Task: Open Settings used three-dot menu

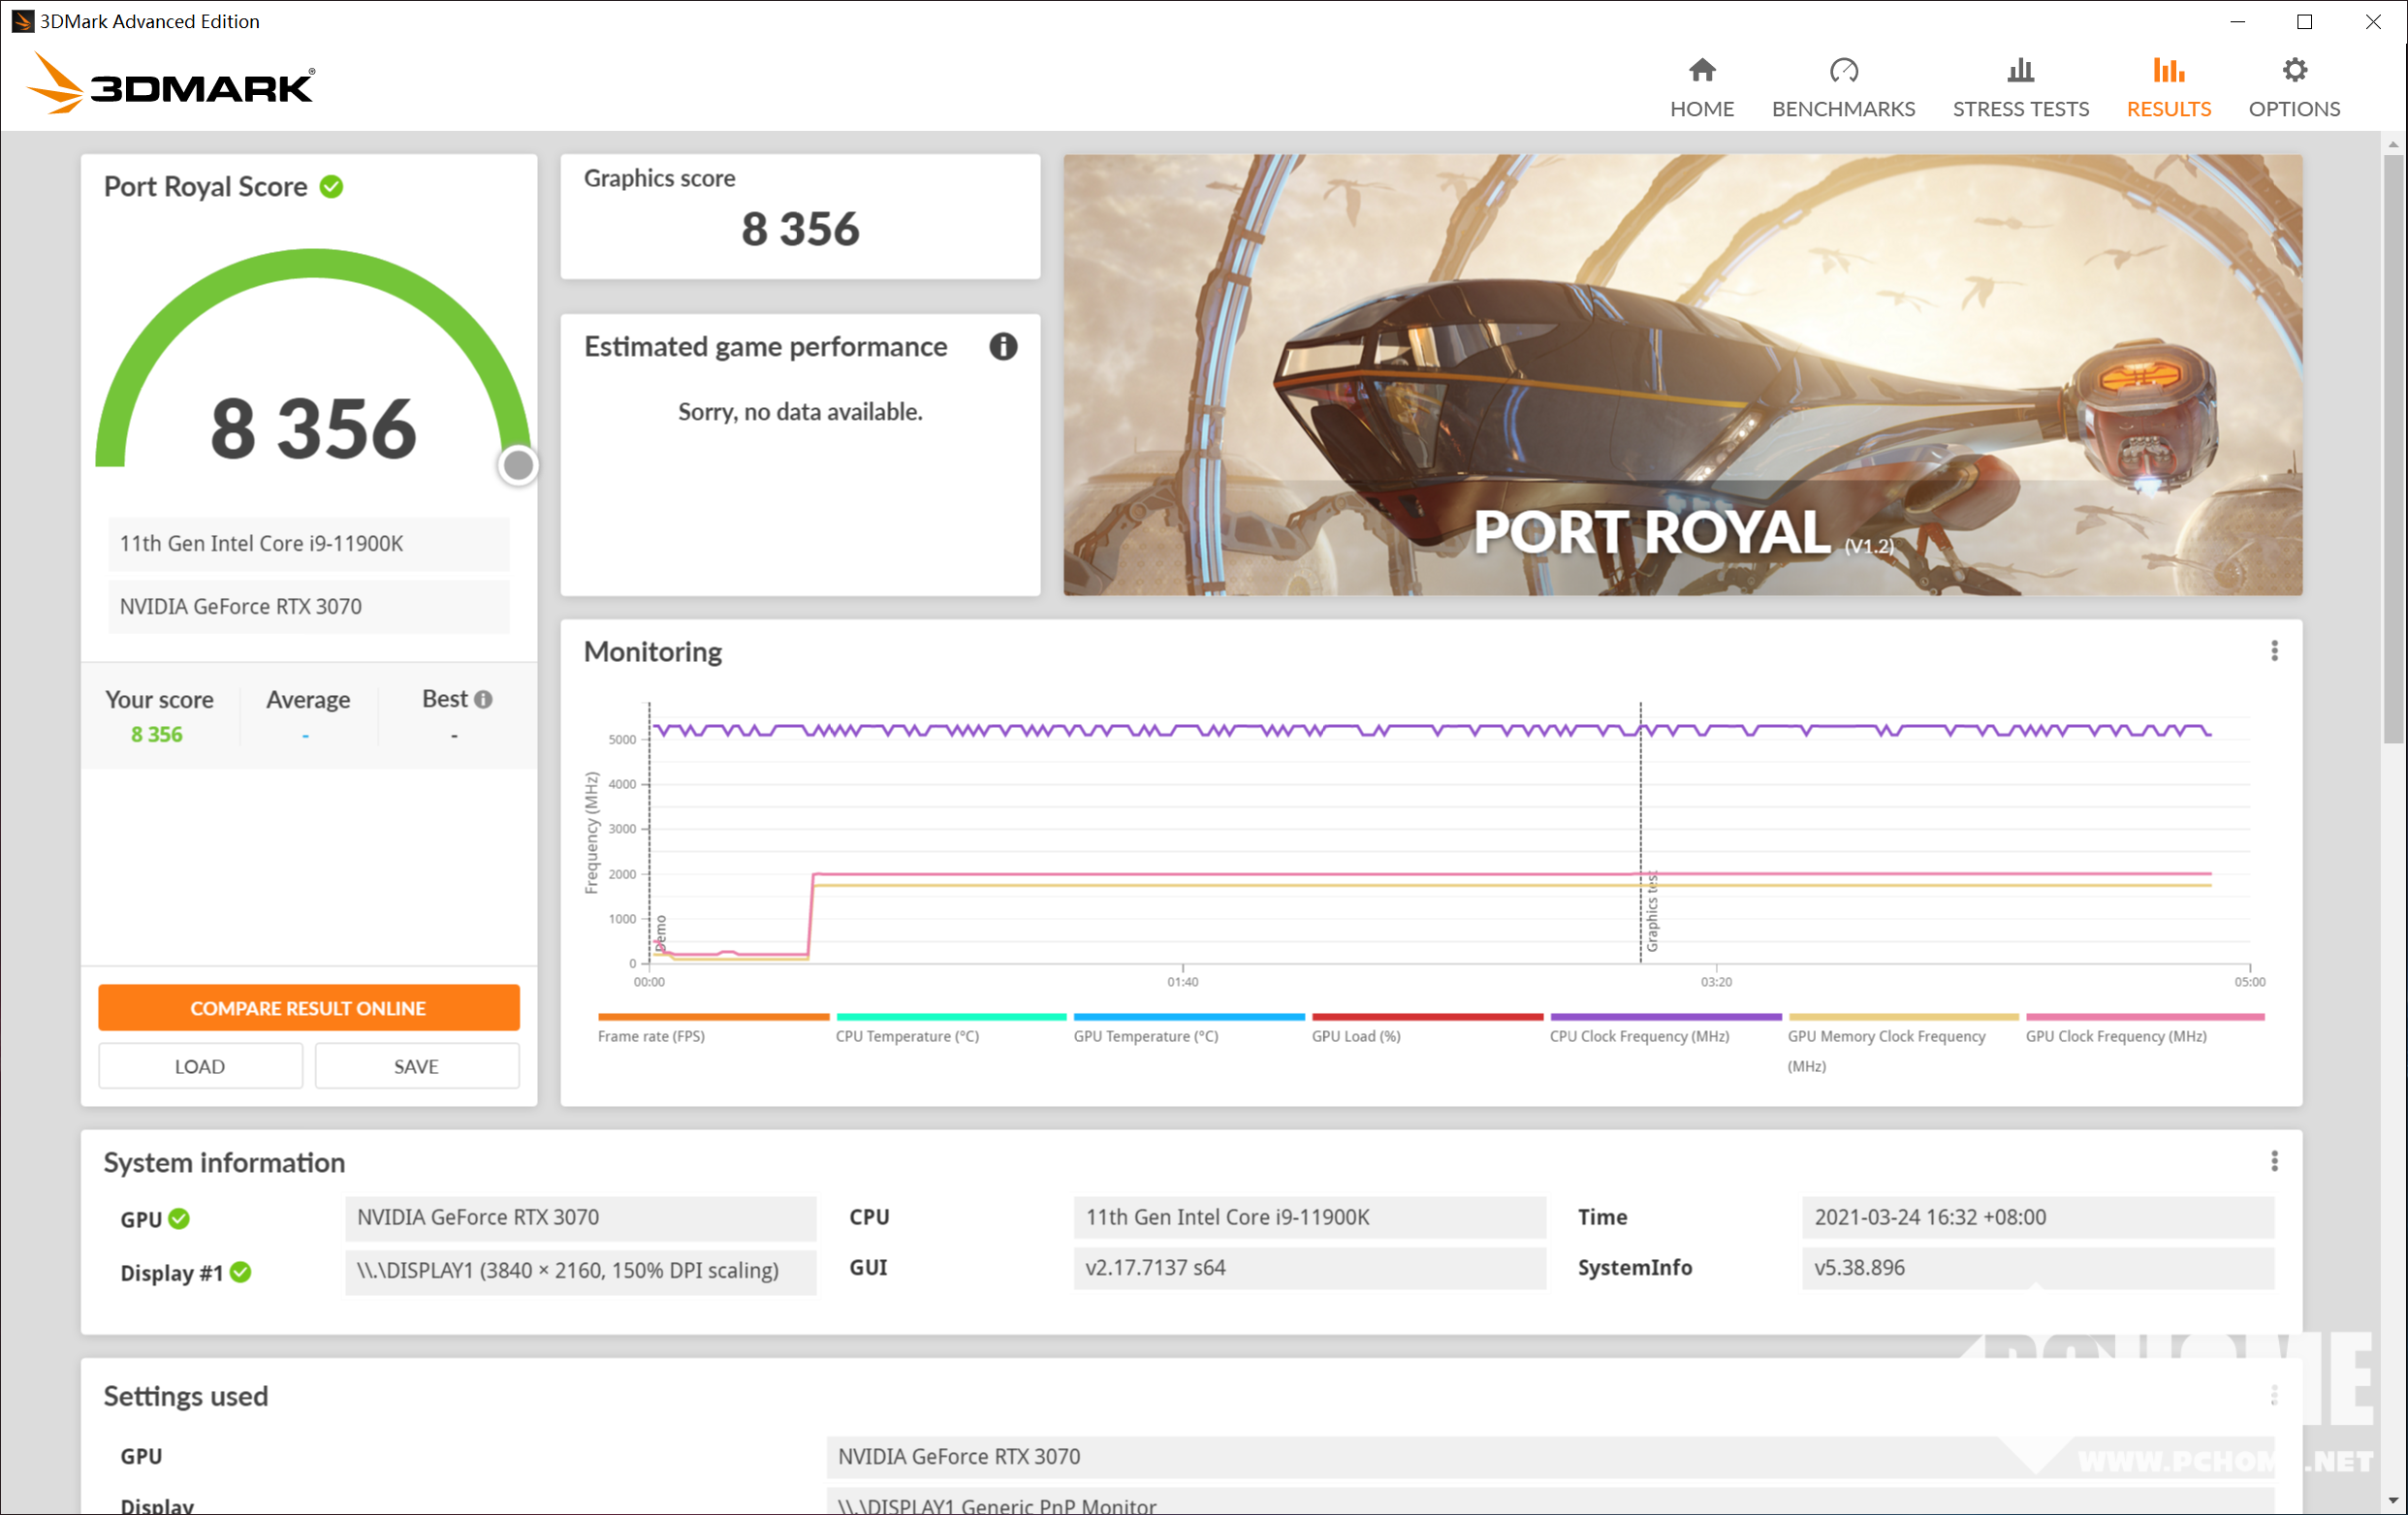Action: pos(2273,1395)
